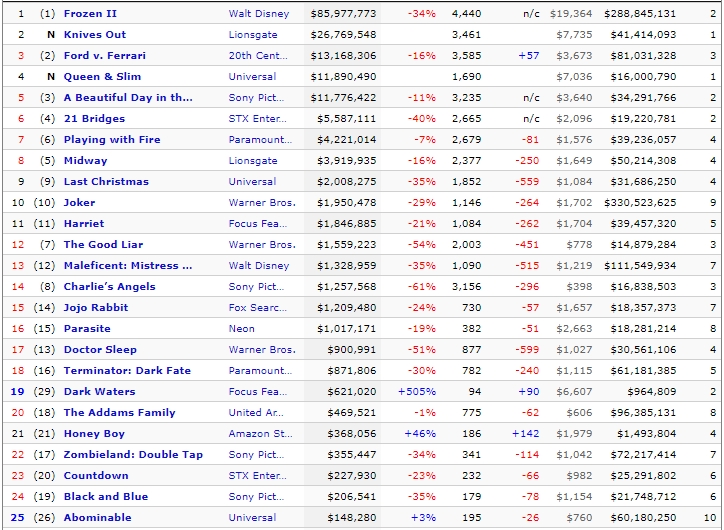Image resolution: width=724 pixels, height=530 pixels.
Task: Open the Knives Out movie link
Action: click(95, 35)
